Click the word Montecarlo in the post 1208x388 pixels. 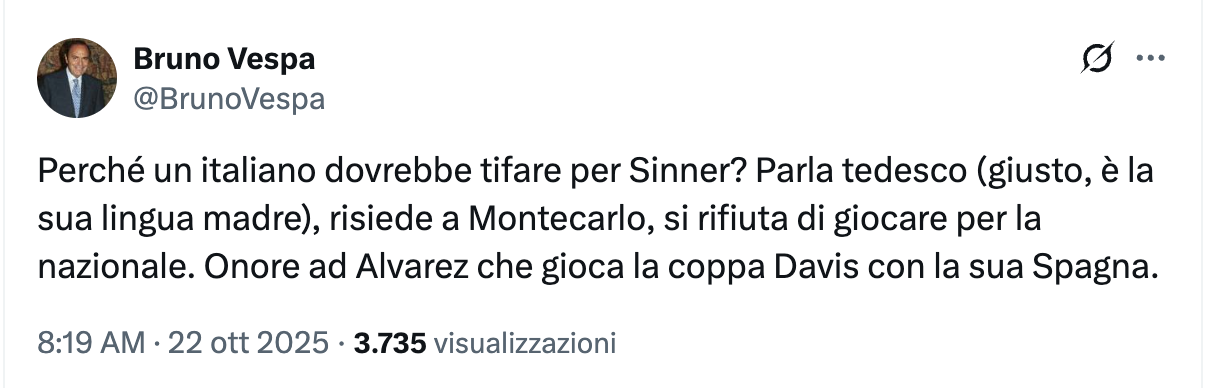click(x=569, y=218)
